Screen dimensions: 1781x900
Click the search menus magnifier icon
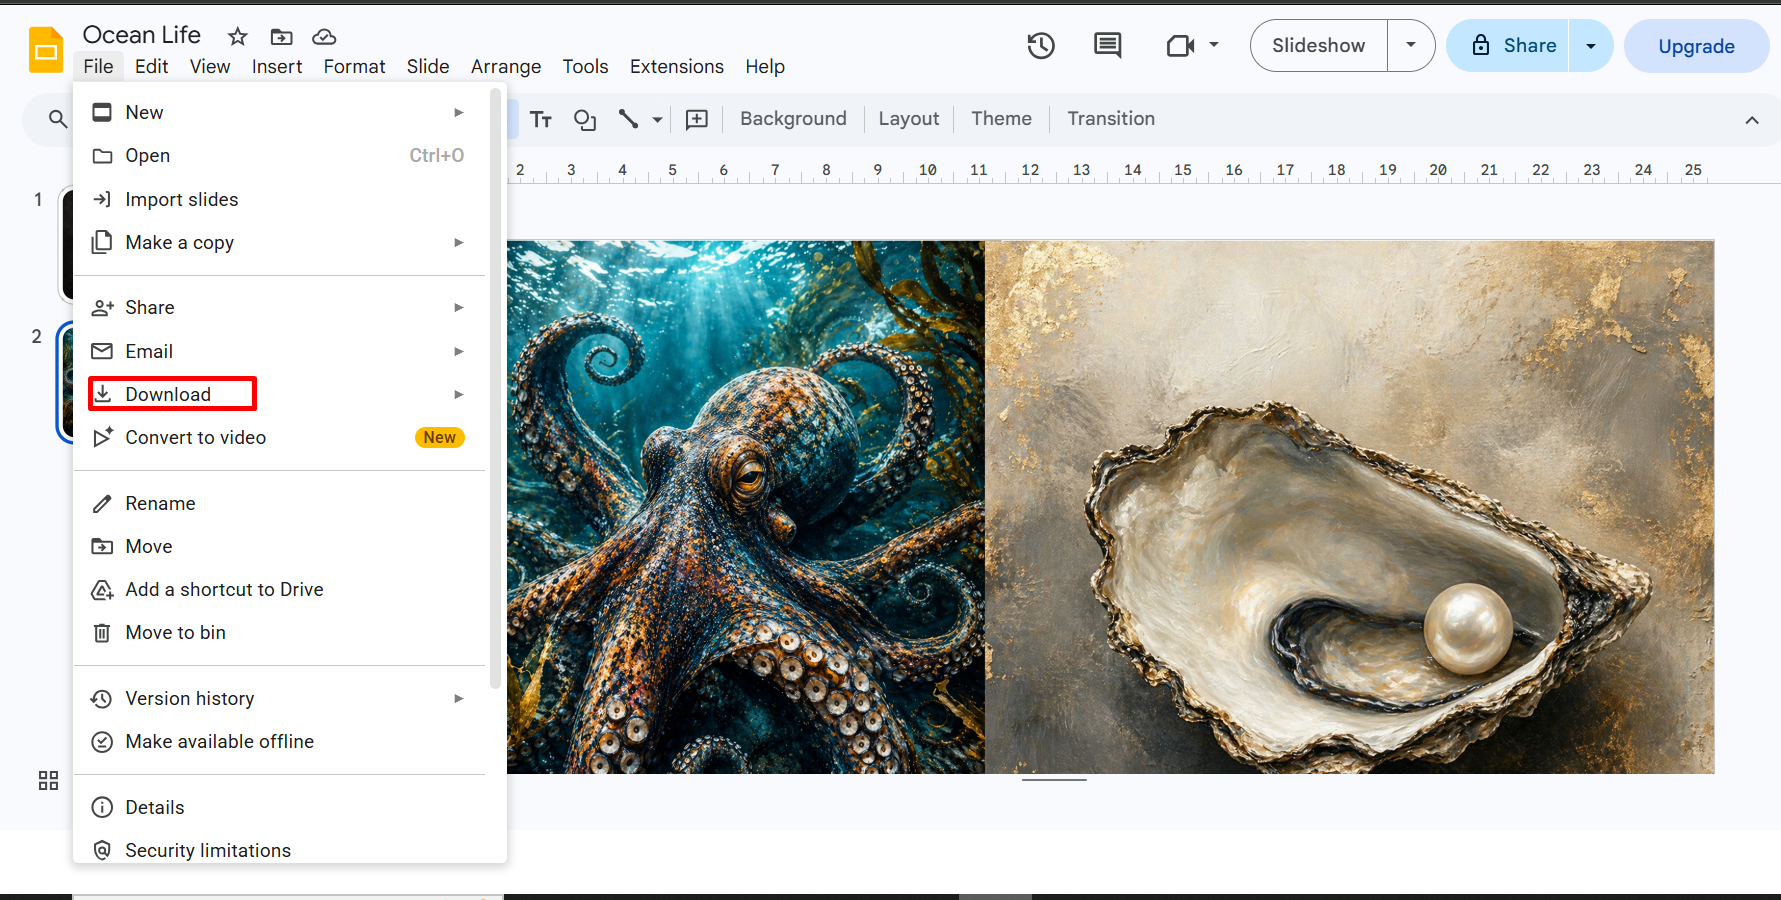click(58, 119)
